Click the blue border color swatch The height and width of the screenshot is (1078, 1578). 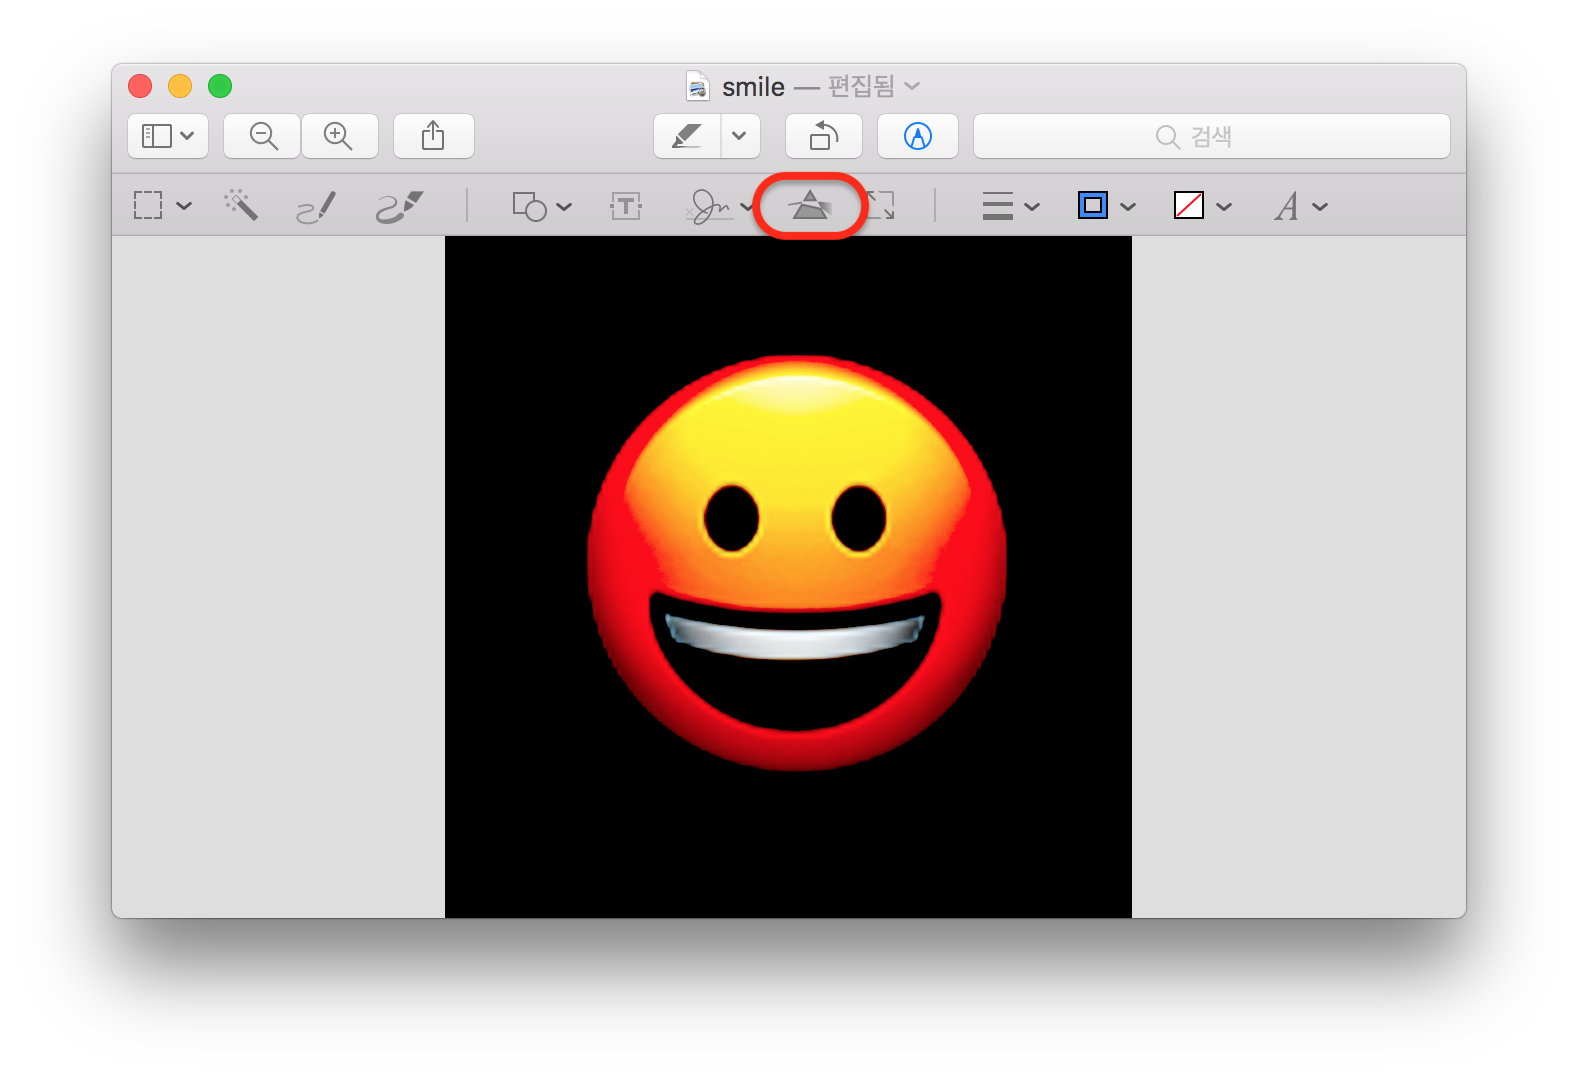tap(1093, 205)
